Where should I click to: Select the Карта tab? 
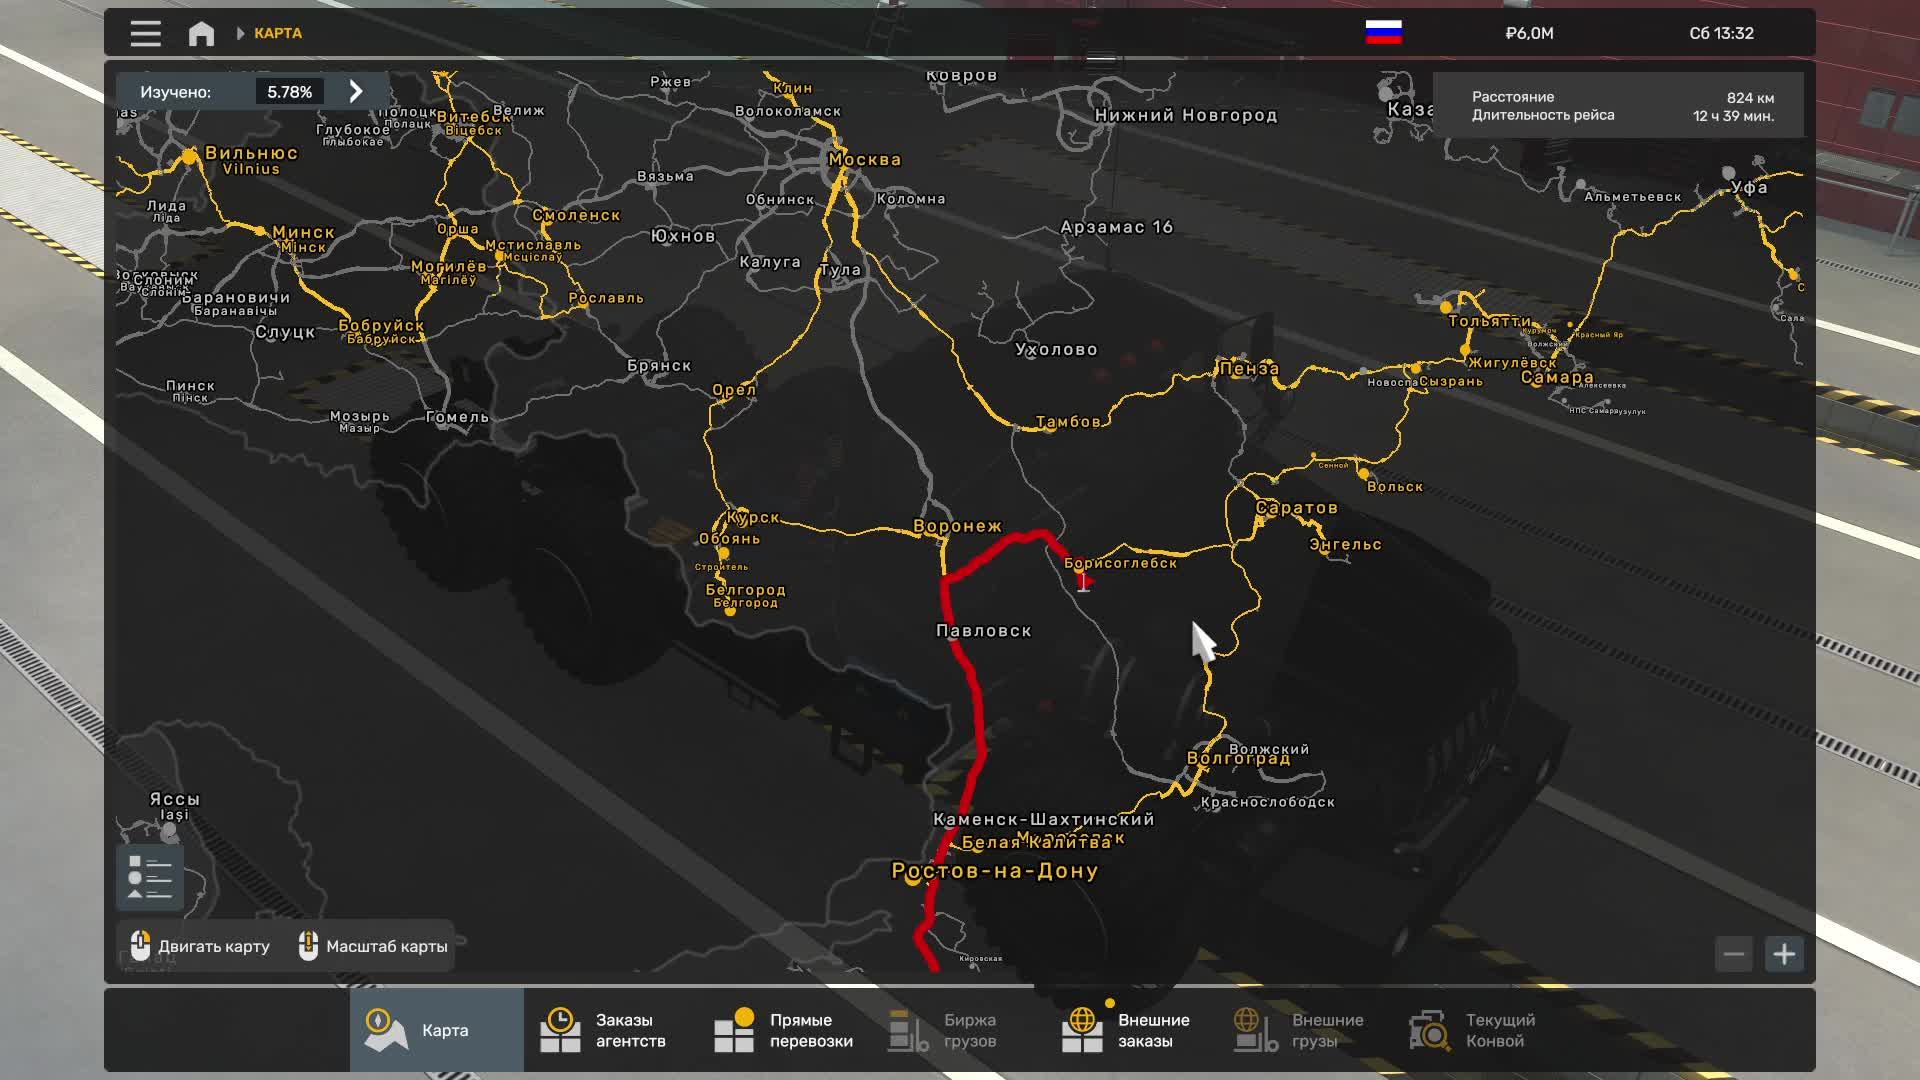click(436, 1030)
